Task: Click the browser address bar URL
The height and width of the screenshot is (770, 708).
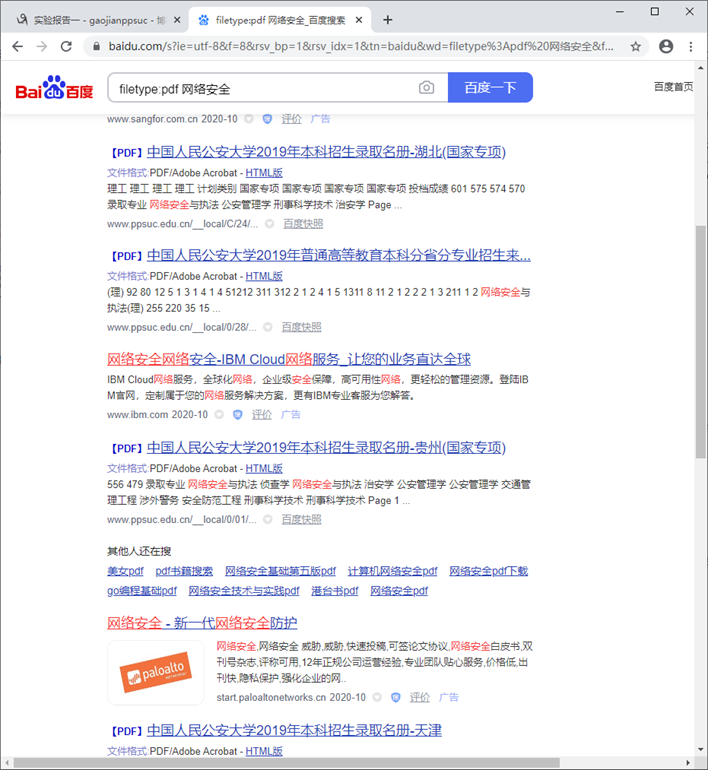Action: (361, 47)
